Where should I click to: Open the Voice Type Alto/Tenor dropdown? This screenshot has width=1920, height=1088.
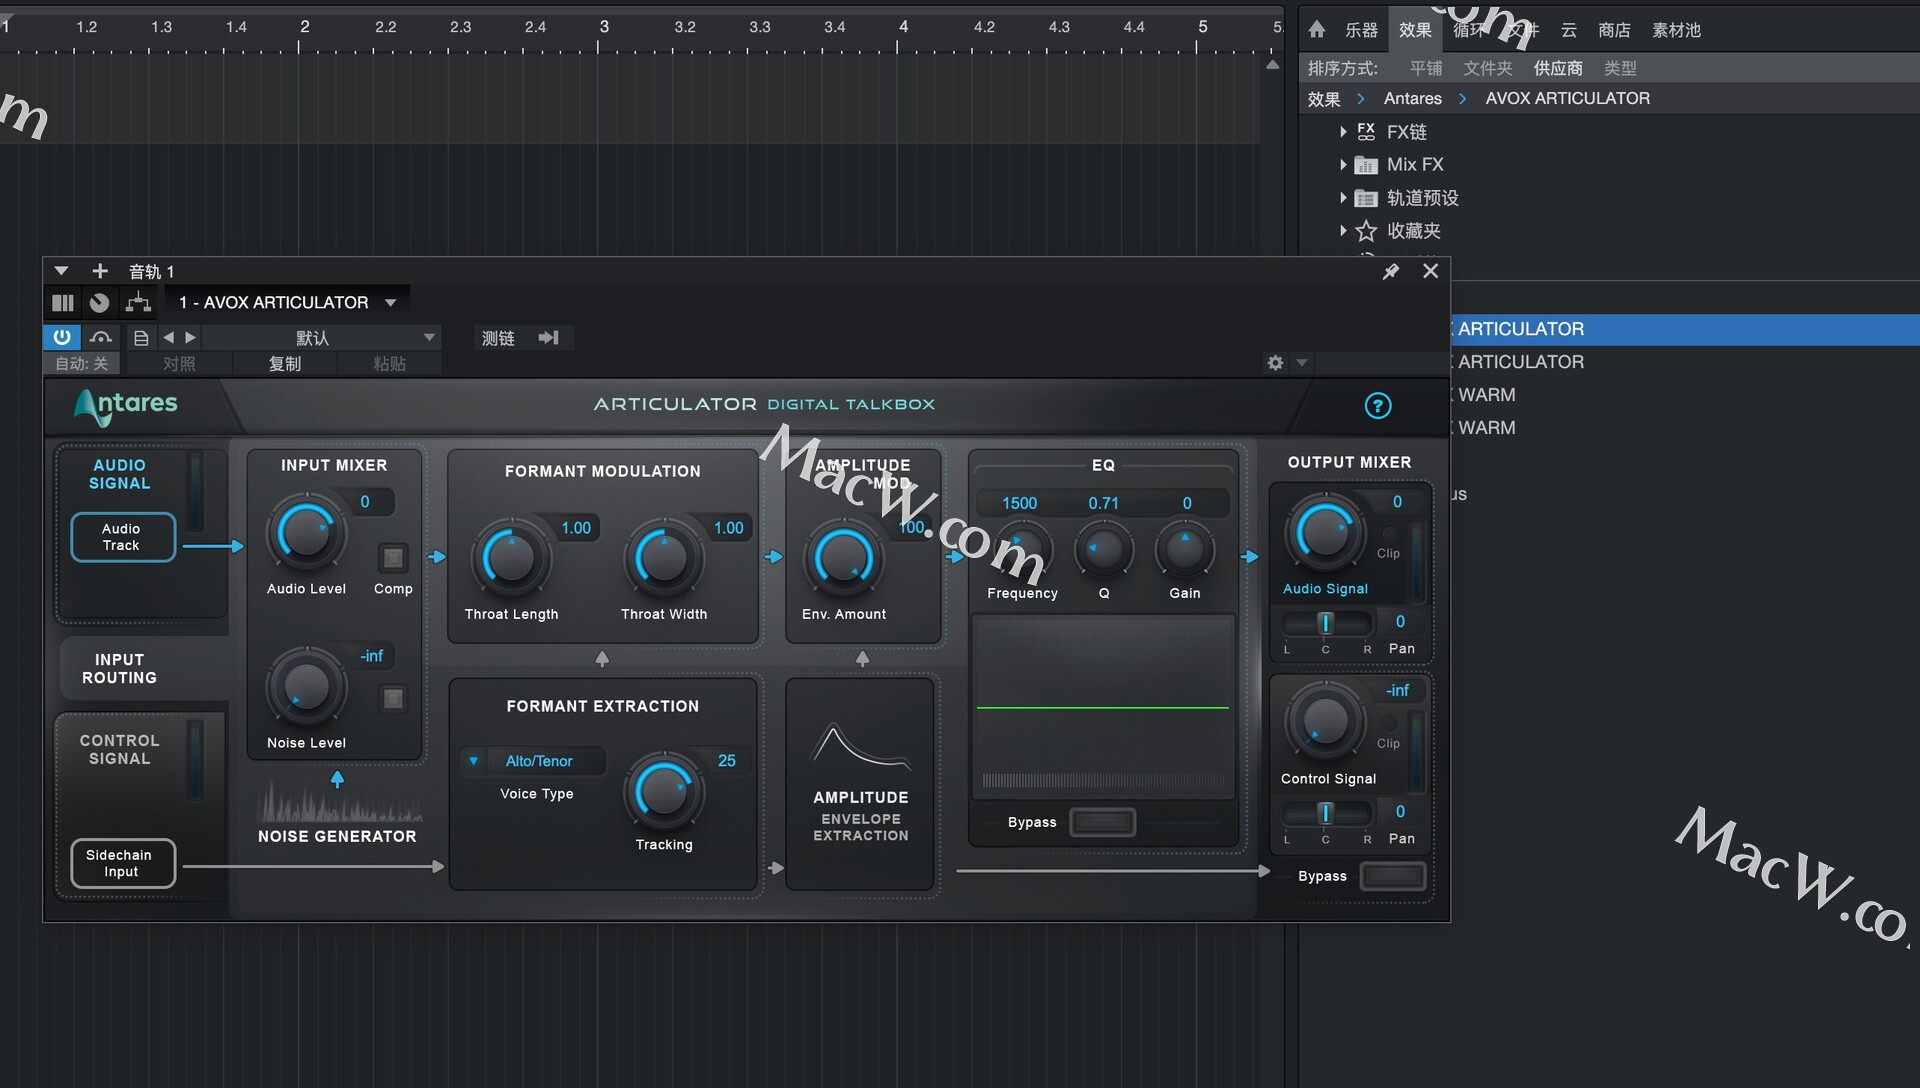pyautogui.click(x=533, y=761)
